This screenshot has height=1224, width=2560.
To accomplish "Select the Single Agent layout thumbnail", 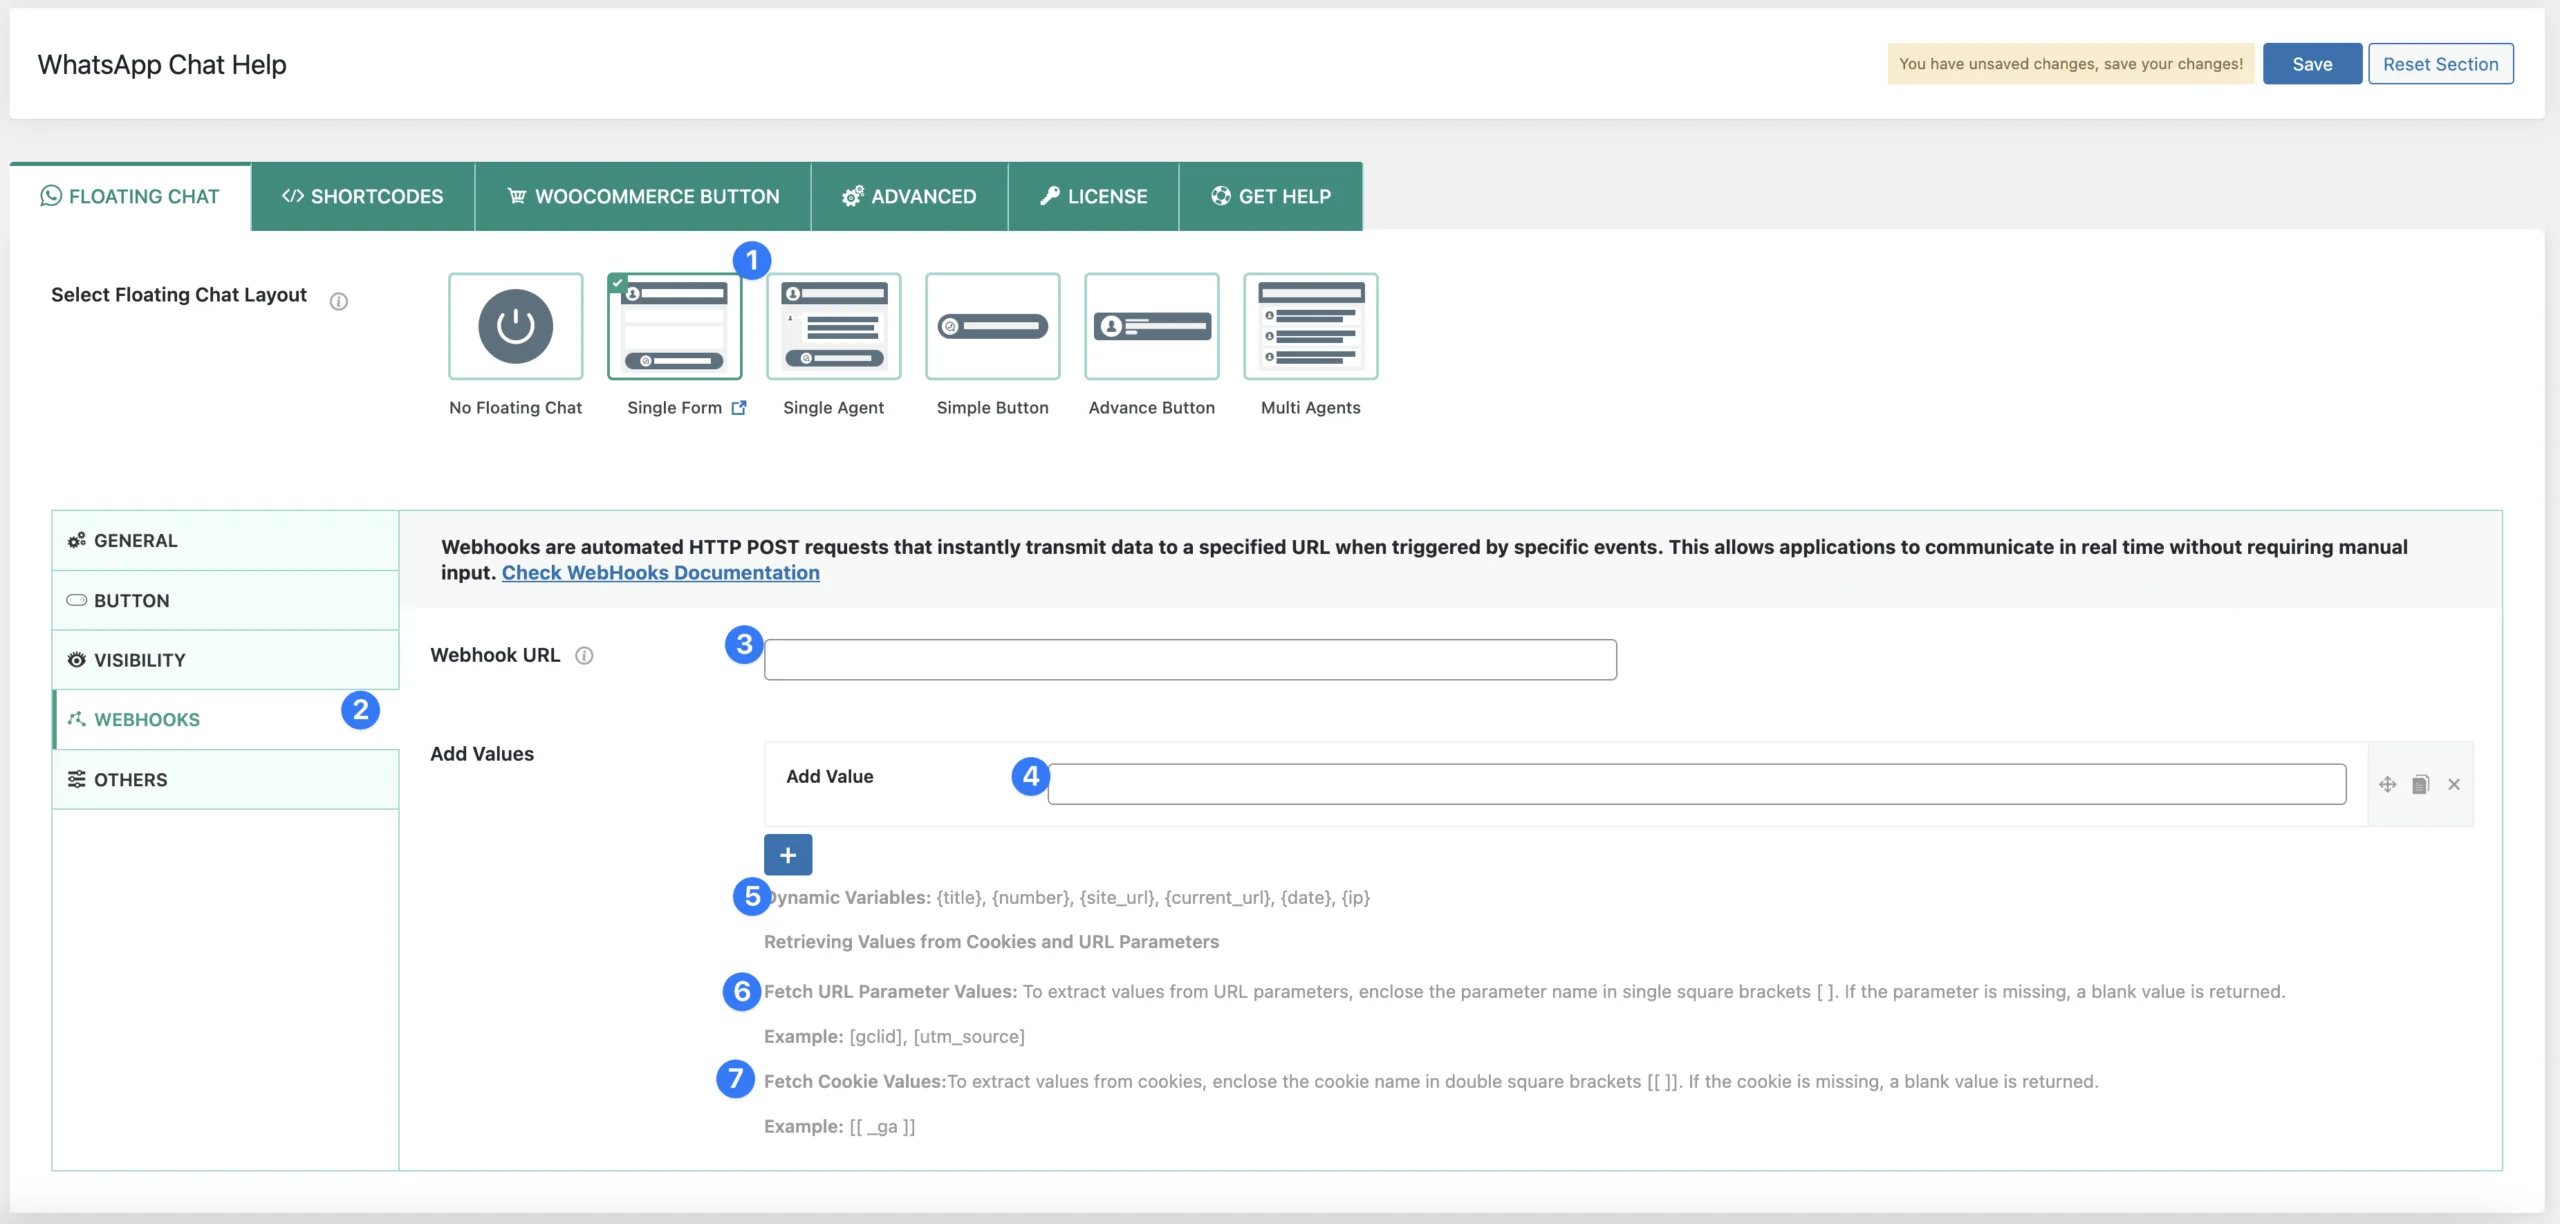I will (833, 326).
